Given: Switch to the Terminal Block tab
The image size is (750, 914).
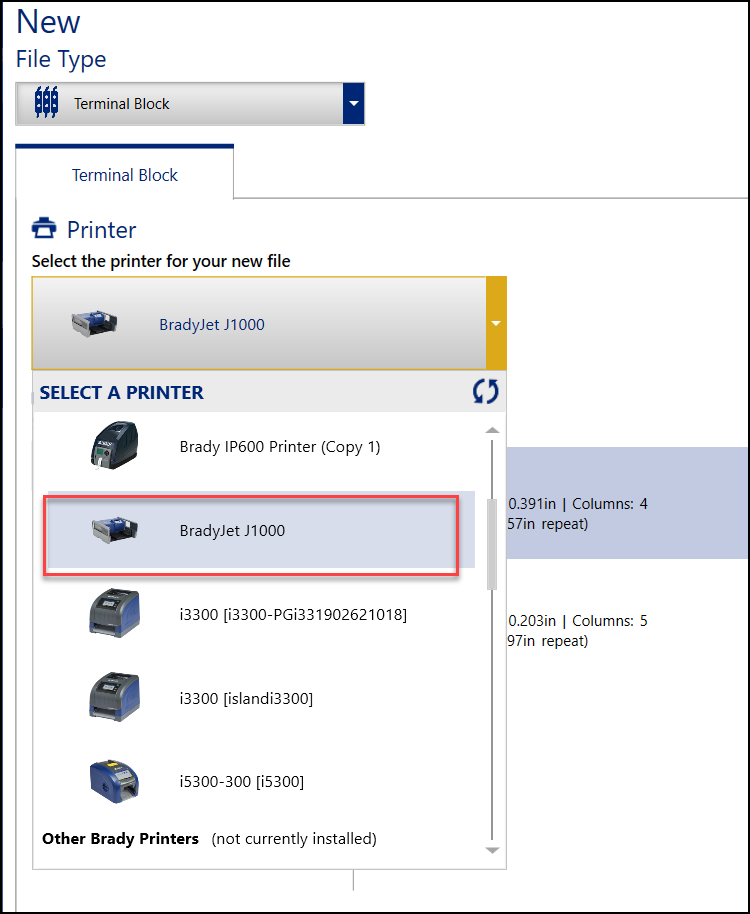Looking at the screenshot, I should tap(124, 175).
